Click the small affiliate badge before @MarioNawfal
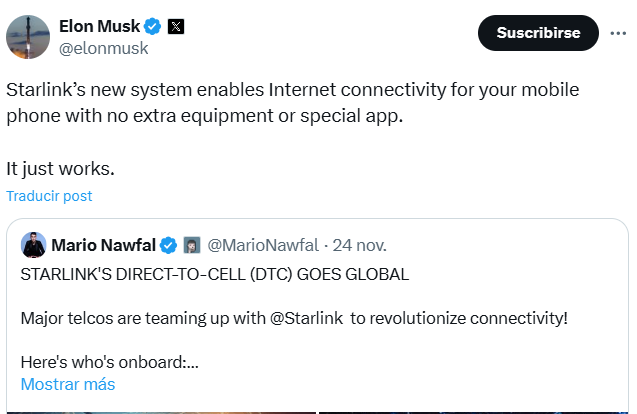 click(190, 245)
